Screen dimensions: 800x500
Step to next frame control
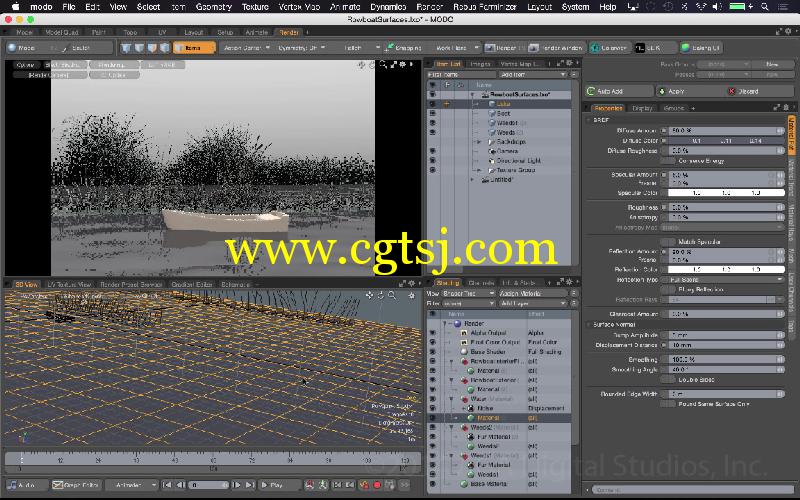[237, 485]
